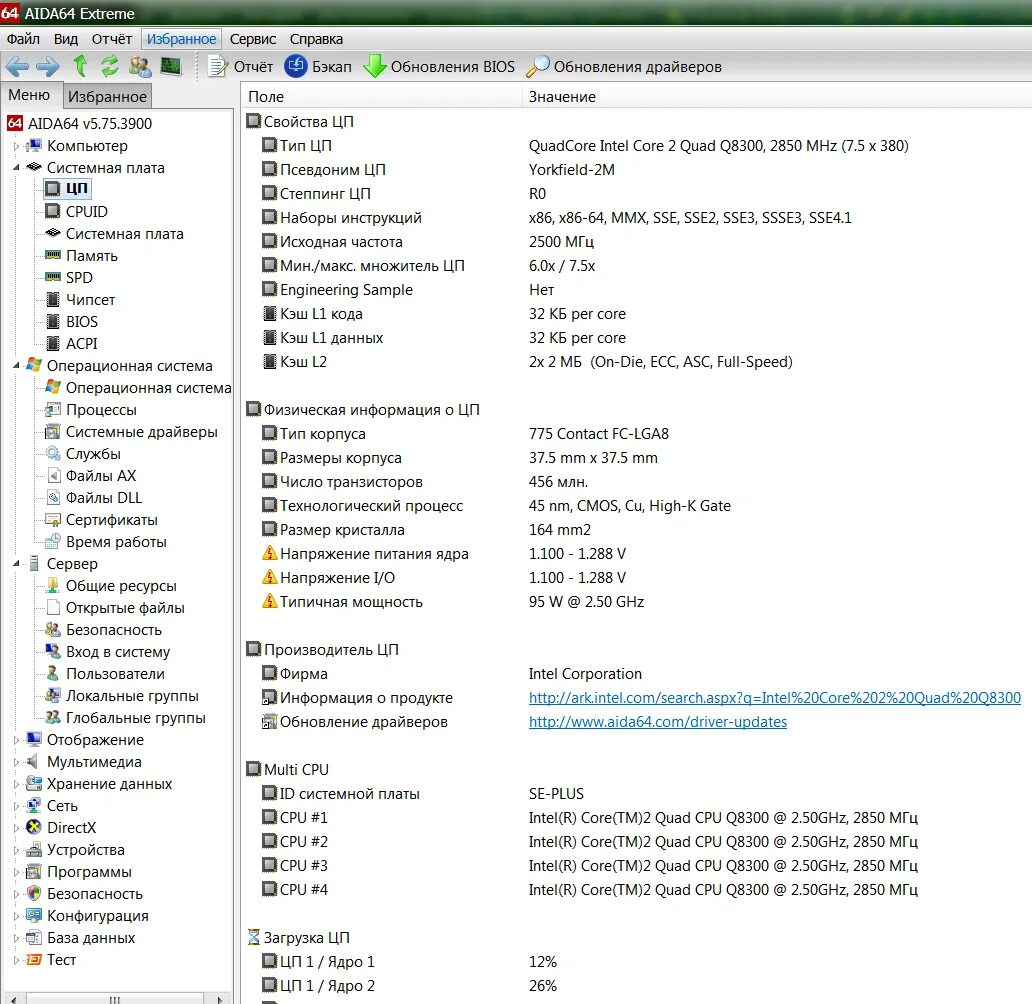This screenshot has height=1004, width=1032.
Task: Select the Чипсет chip icon
Action: [53, 300]
